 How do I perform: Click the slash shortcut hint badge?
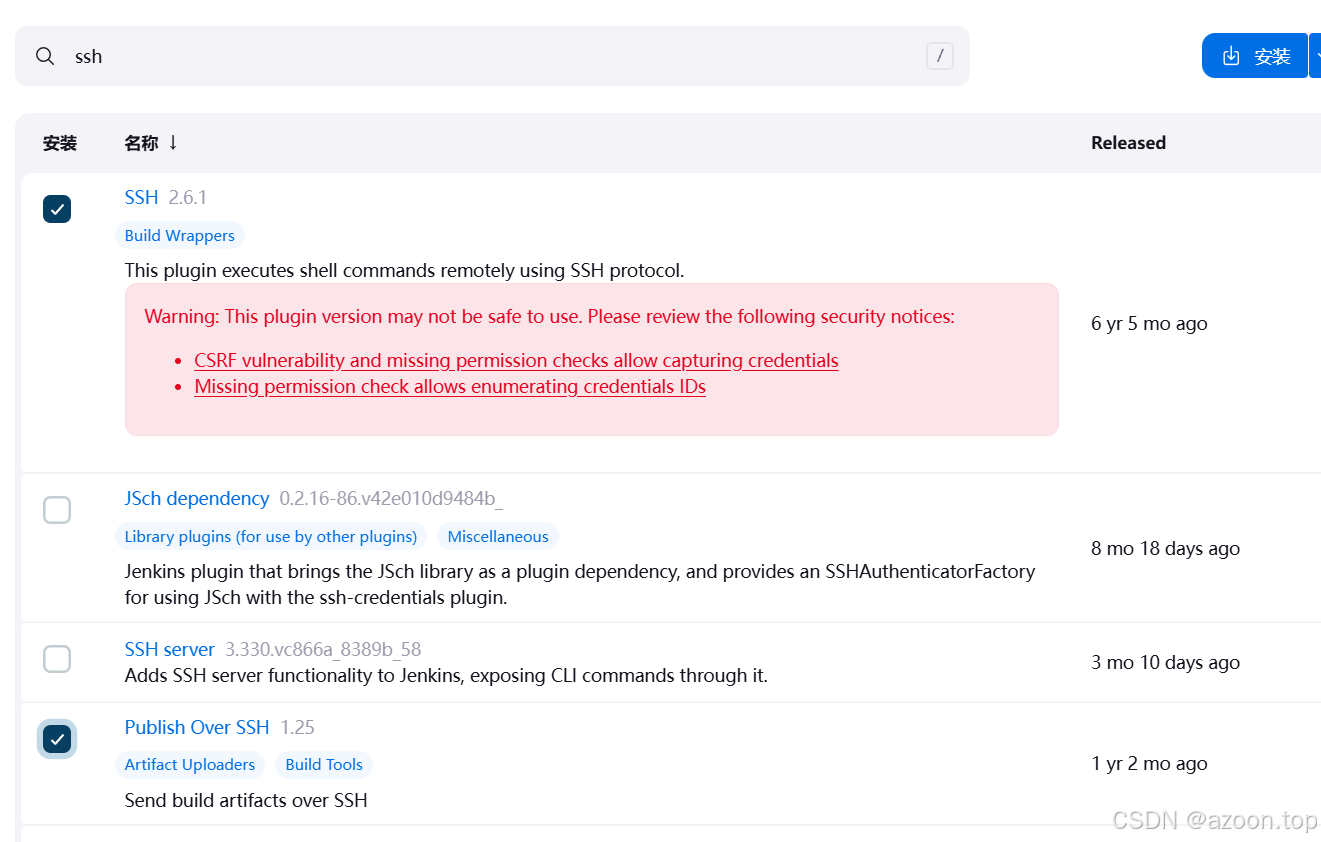click(x=940, y=56)
